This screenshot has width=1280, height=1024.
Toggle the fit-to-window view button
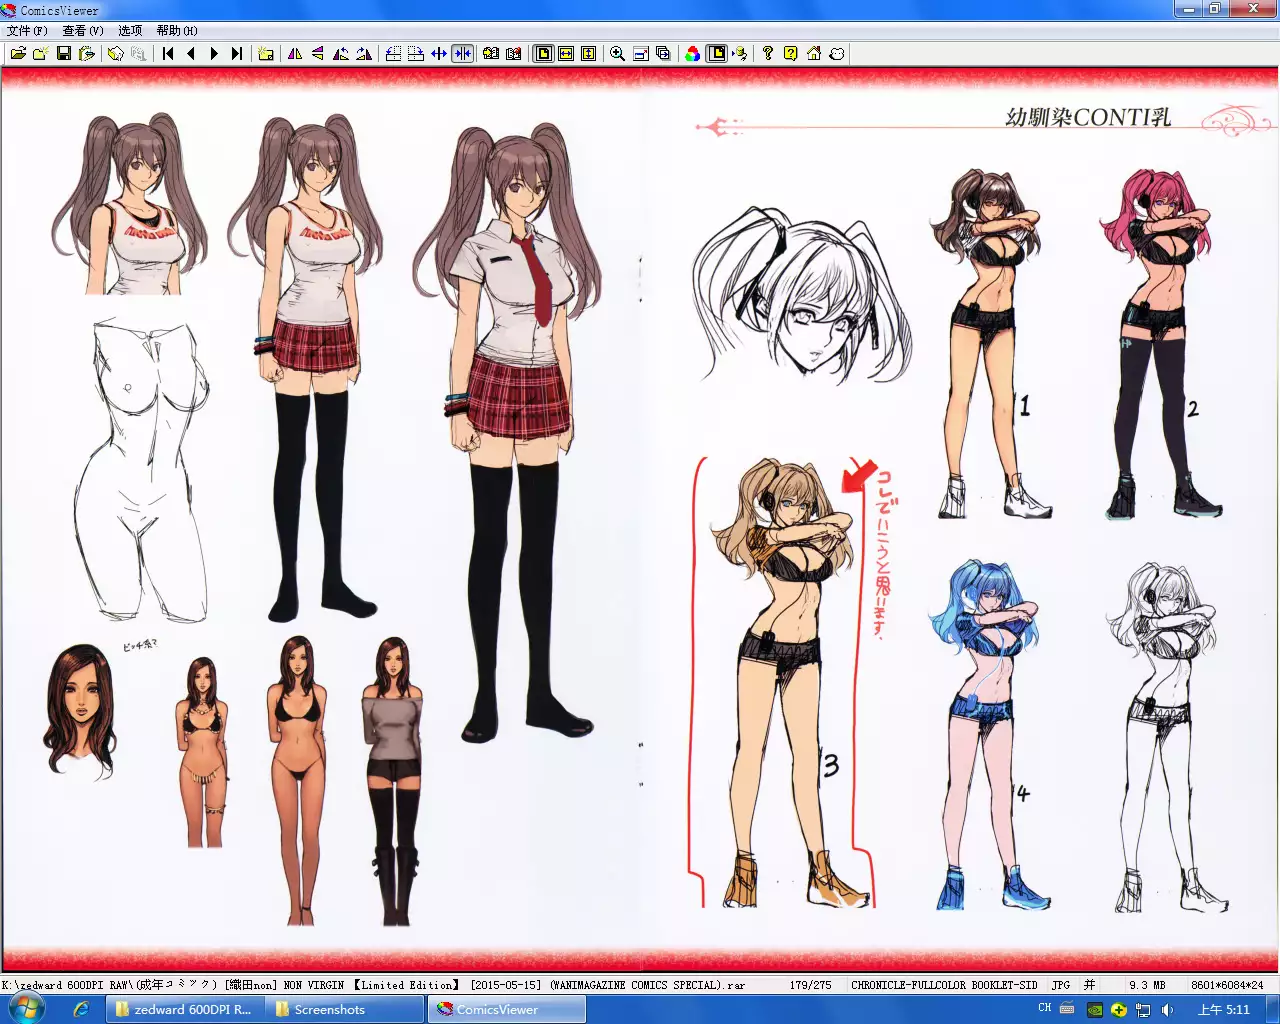pos(543,54)
